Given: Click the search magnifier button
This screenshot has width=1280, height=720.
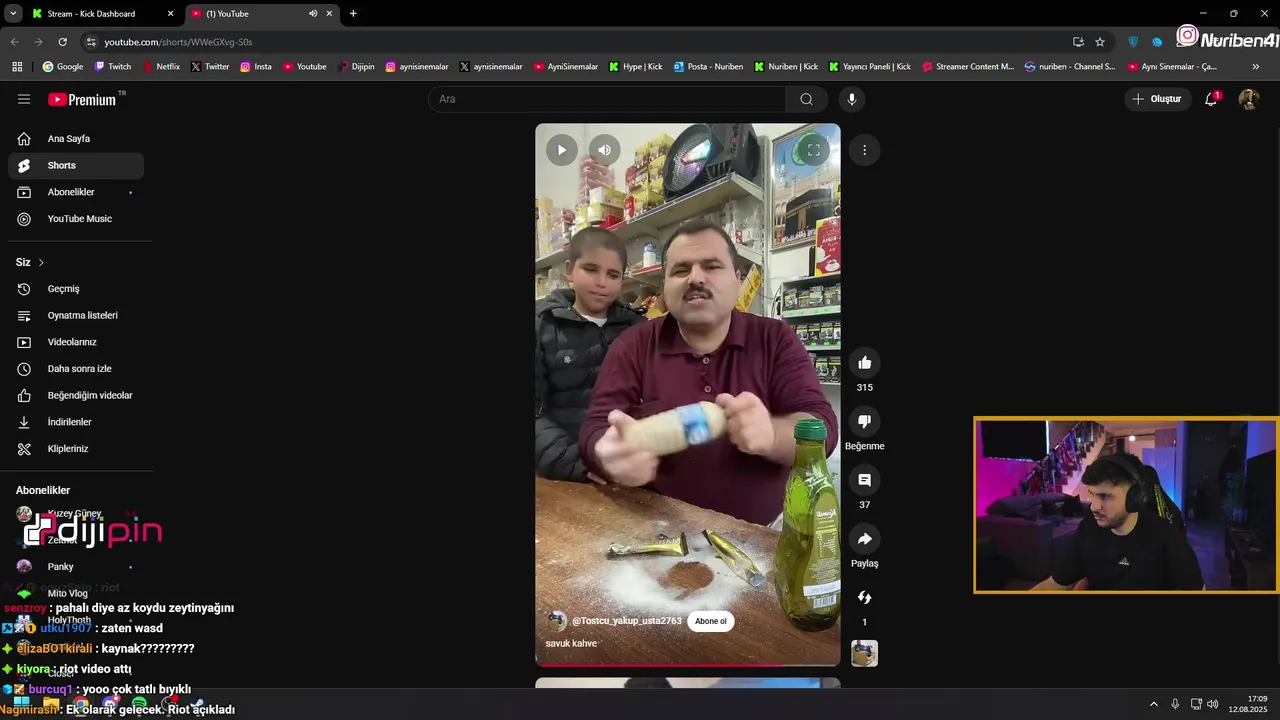Looking at the screenshot, I should click(x=806, y=99).
